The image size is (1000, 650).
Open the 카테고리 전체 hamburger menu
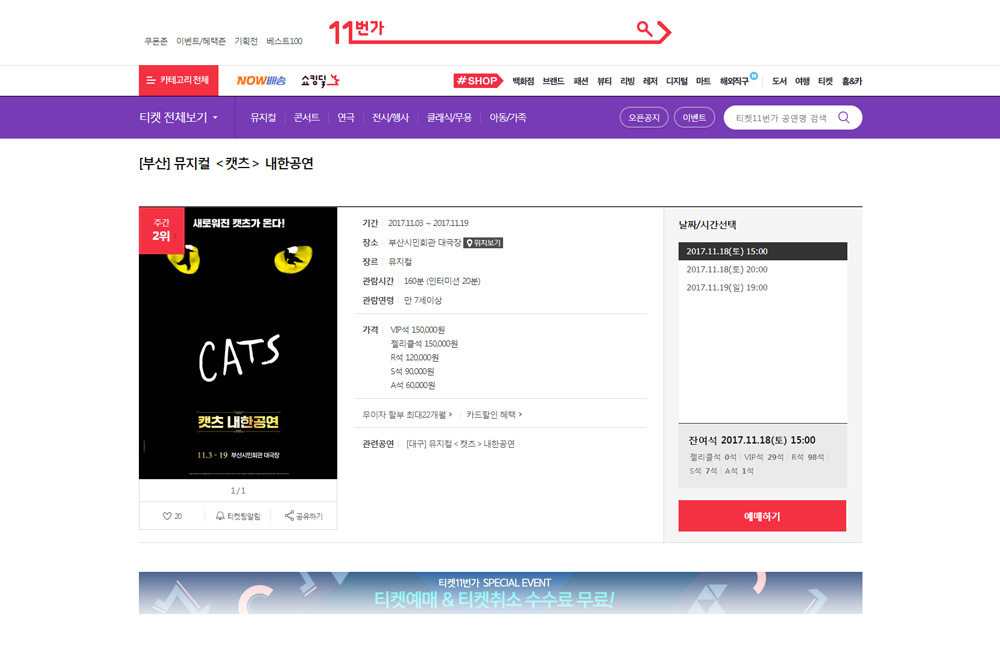pyautogui.click(x=179, y=80)
